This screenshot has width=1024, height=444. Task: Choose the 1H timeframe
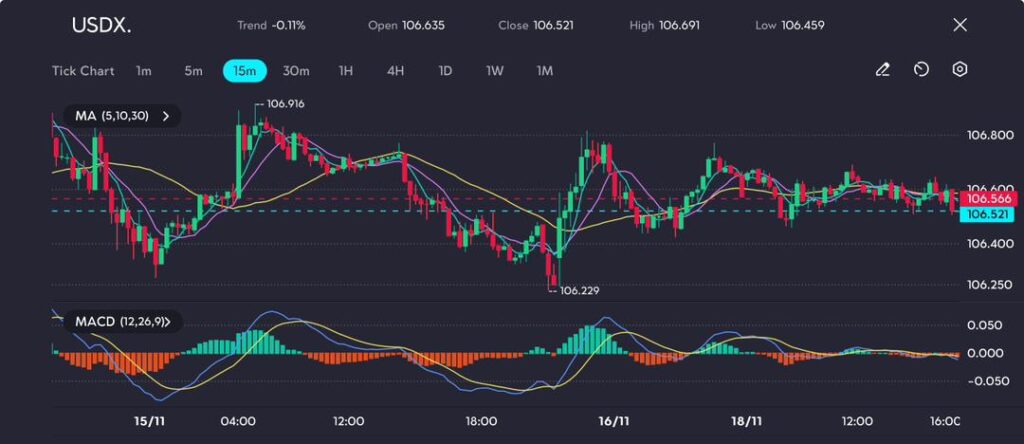[346, 71]
